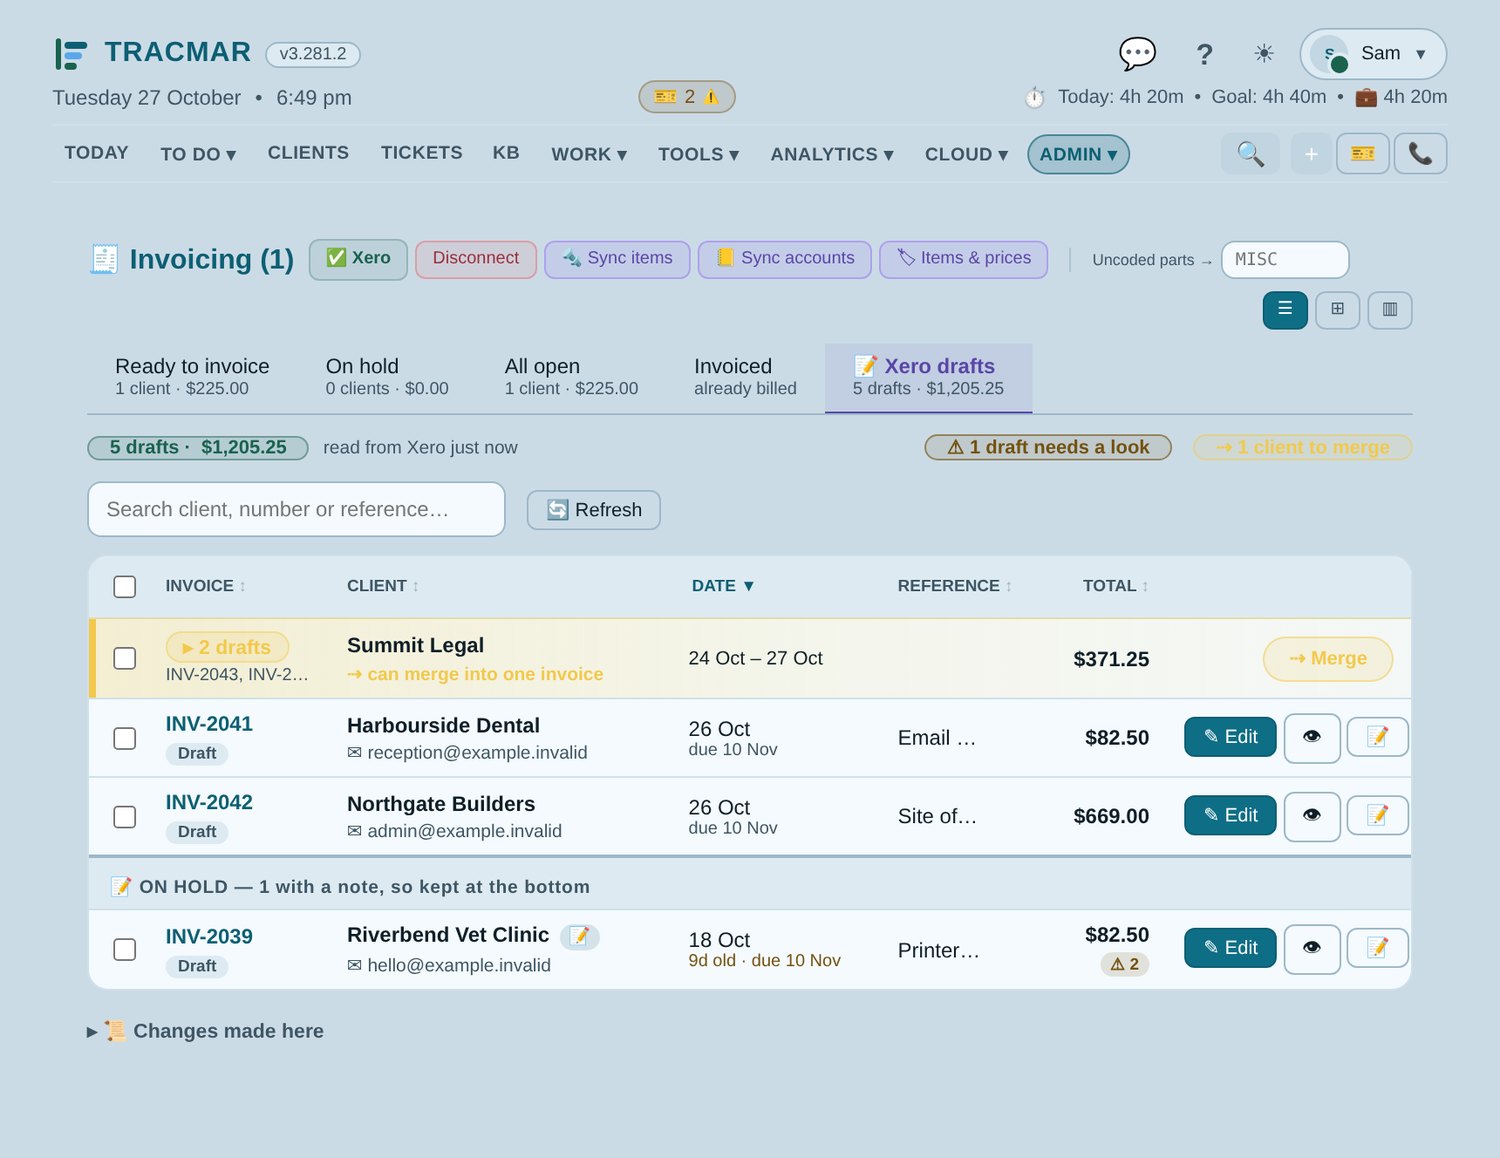Open Items & prices

point(964,259)
